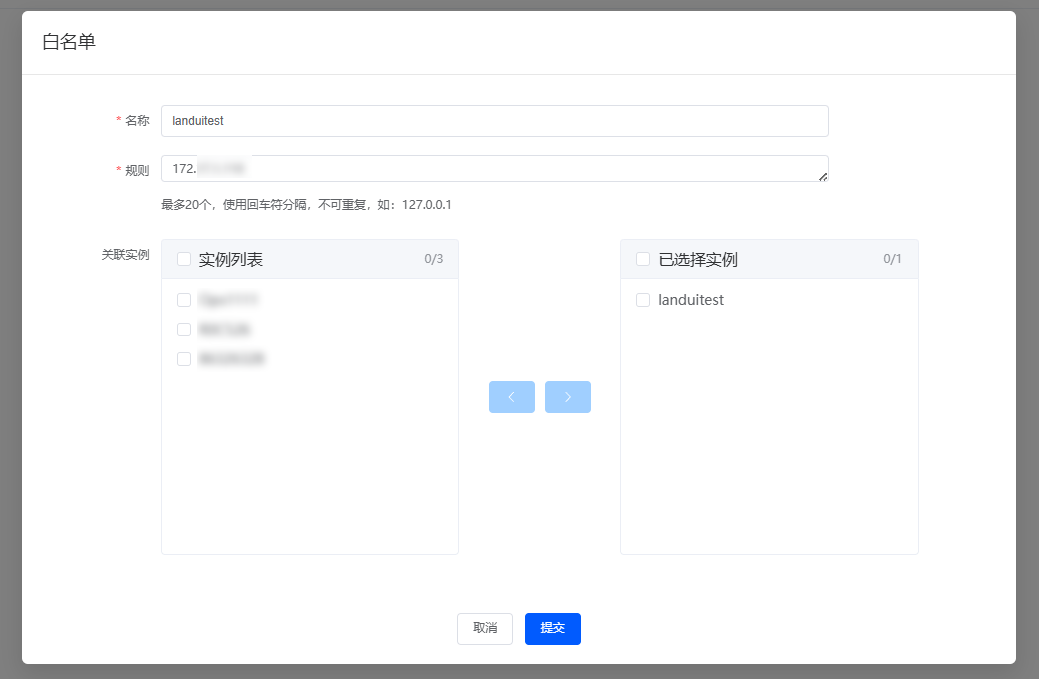Viewport: 1039px width, 679px height.
Task: Click the 关联实例 field label
Action: 125,255
